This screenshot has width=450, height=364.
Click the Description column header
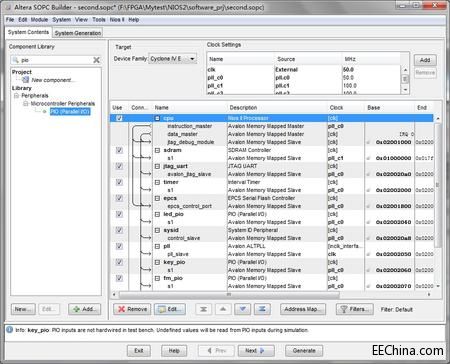click(243, 108)
